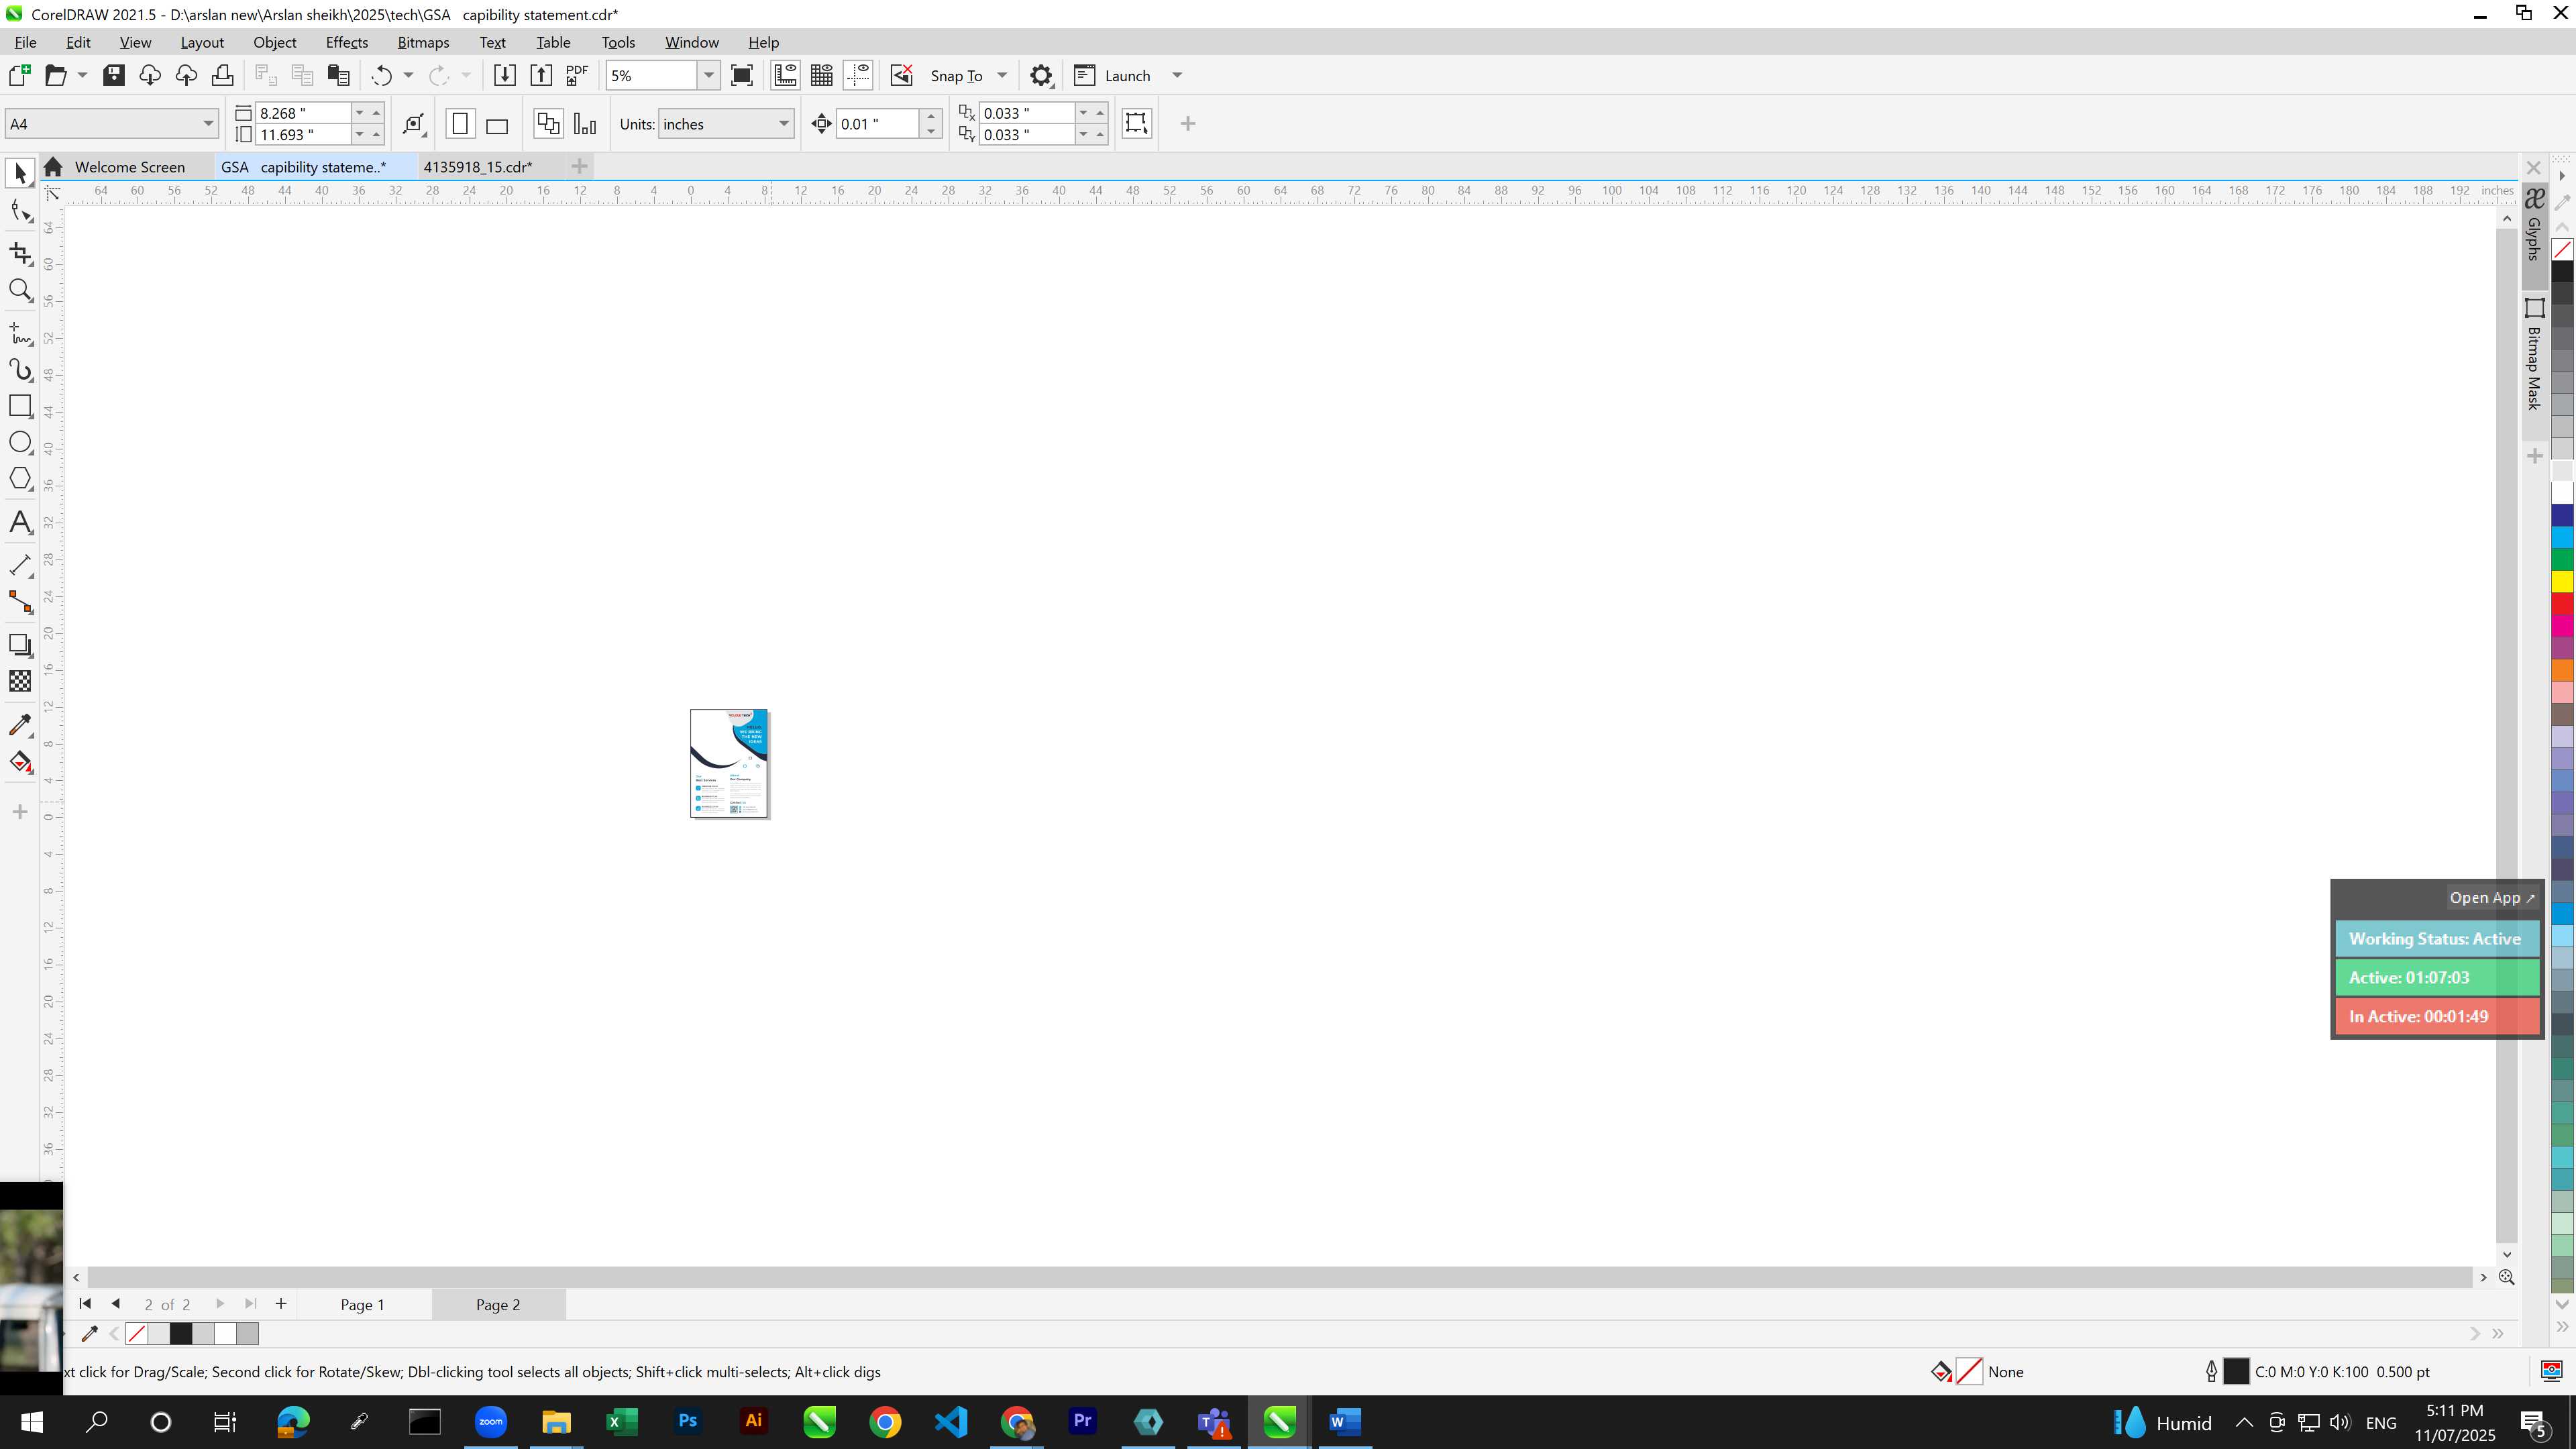
Task: Toggle Show rulers button
Action: pyautogui.click(x=785, y=76)
